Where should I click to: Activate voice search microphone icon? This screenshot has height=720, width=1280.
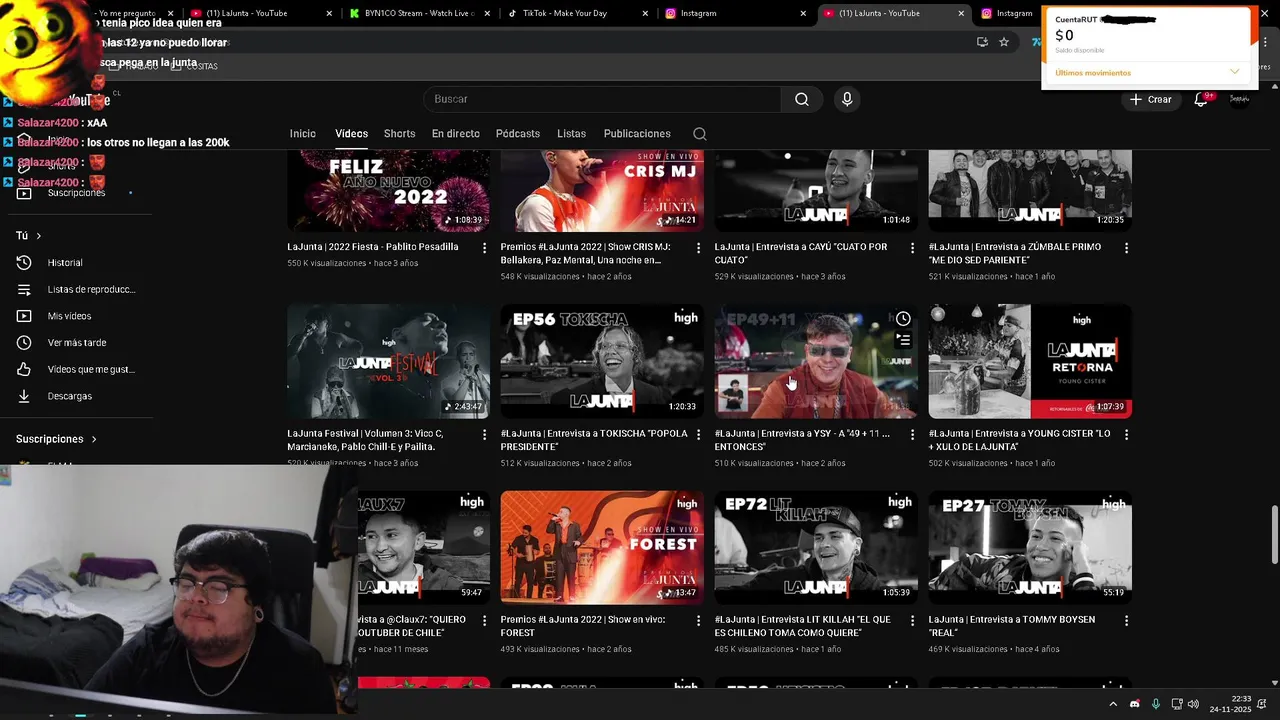click(847, 99)
